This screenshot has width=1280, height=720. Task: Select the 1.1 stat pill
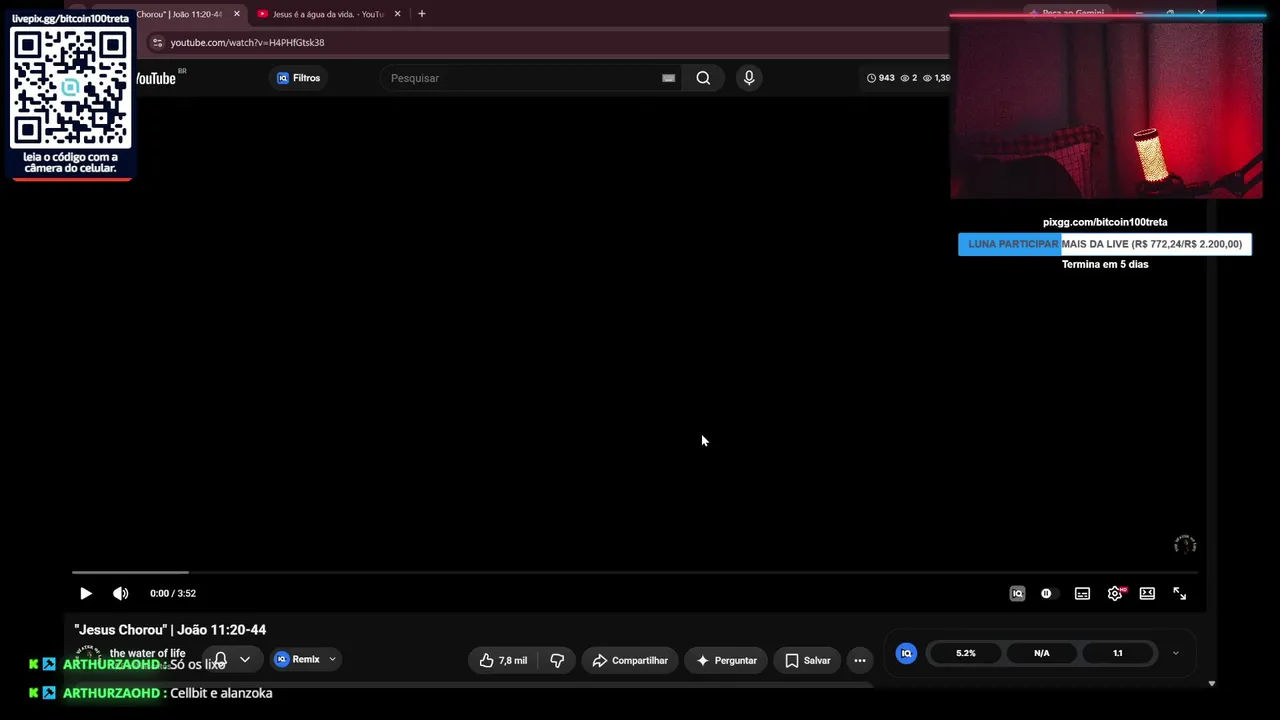1118,653
